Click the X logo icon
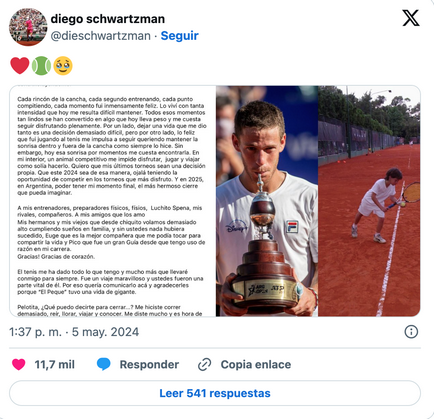Viewport: 434px width, 419px height. point(411,18)
